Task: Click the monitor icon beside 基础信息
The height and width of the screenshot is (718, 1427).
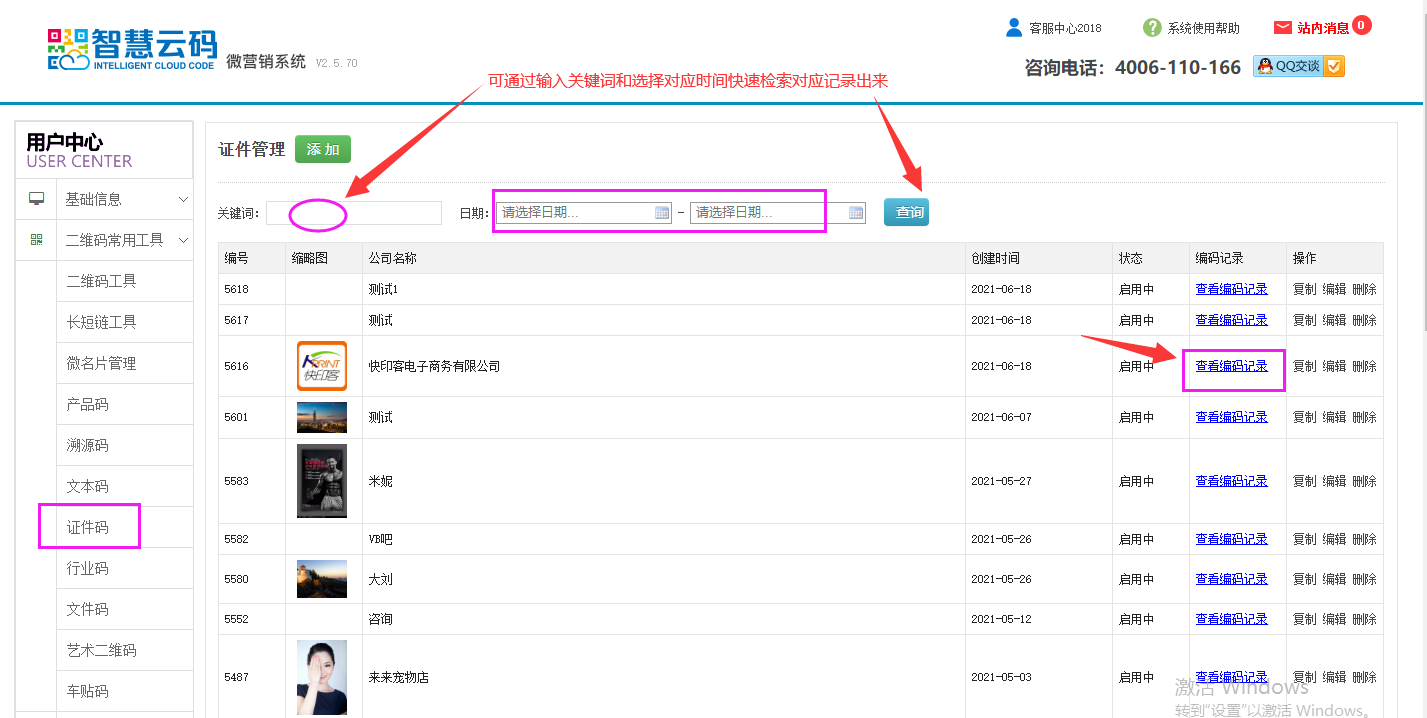Action: [x=36, y=199]
